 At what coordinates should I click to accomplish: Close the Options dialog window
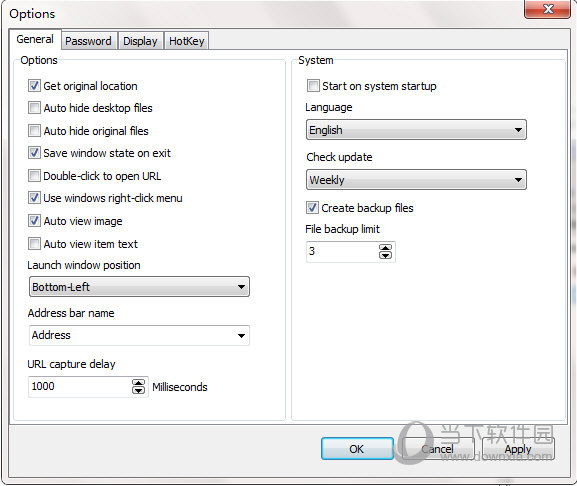click(548, 9)
